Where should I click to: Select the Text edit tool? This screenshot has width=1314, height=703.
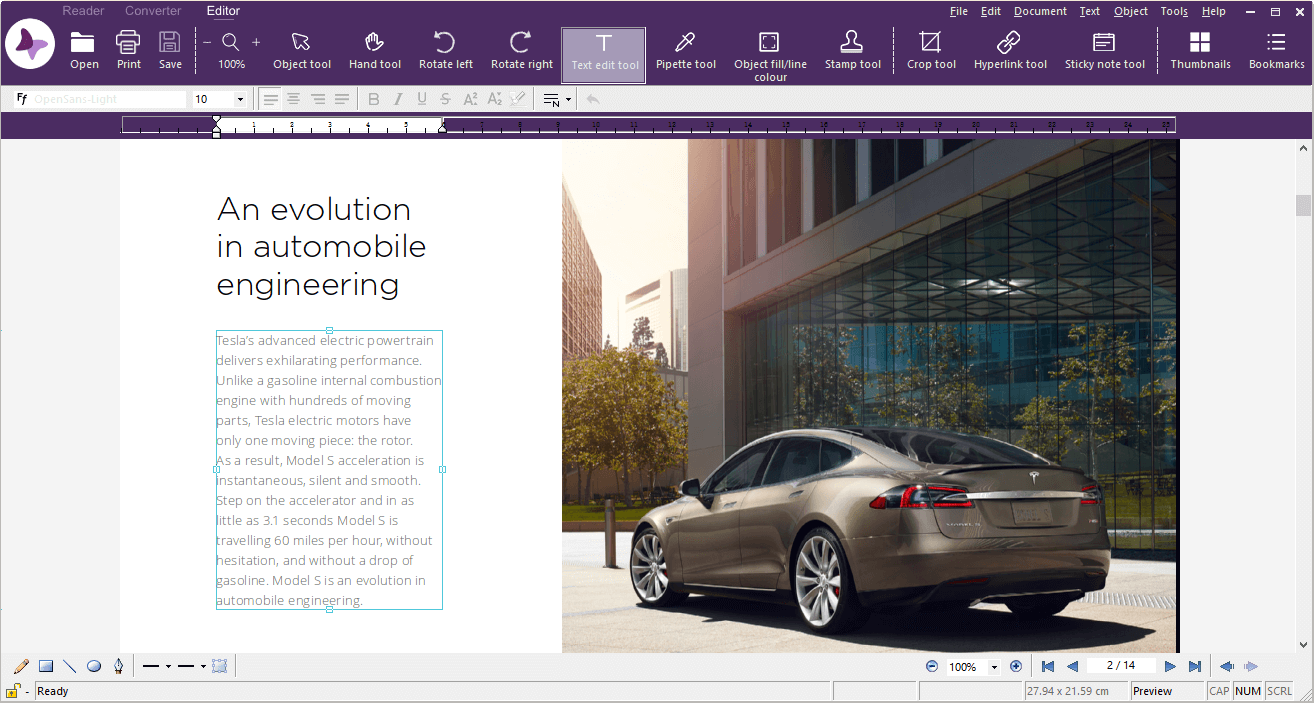coord(604,54)
